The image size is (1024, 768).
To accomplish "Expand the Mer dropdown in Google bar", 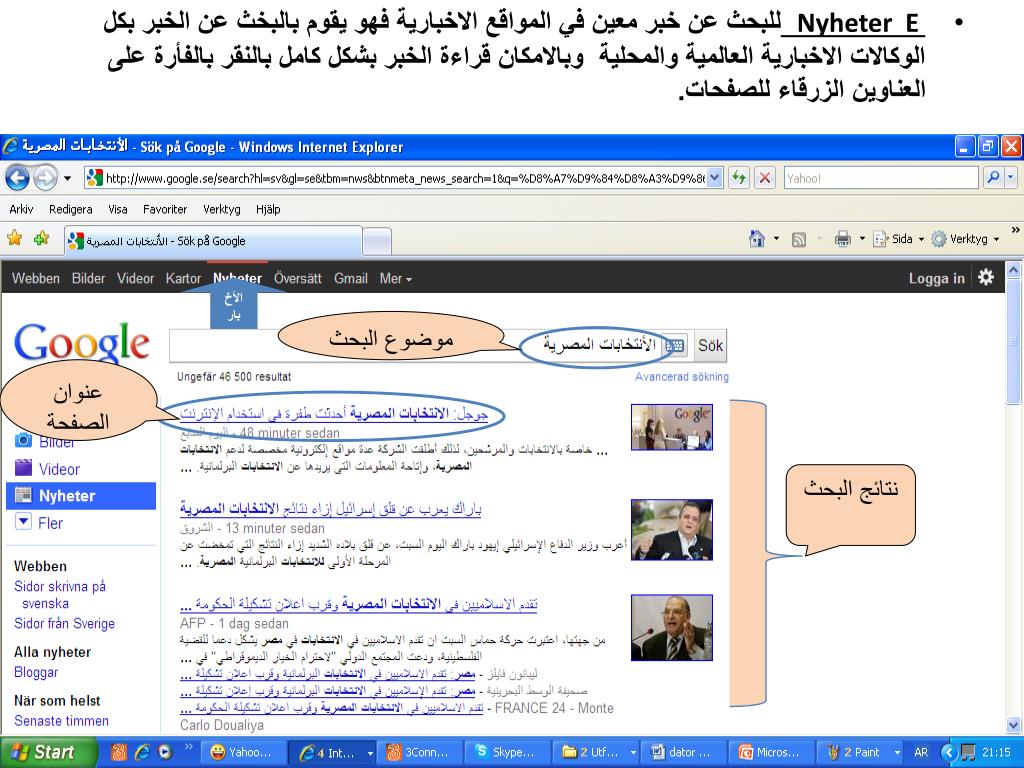I will click(396, 278).
